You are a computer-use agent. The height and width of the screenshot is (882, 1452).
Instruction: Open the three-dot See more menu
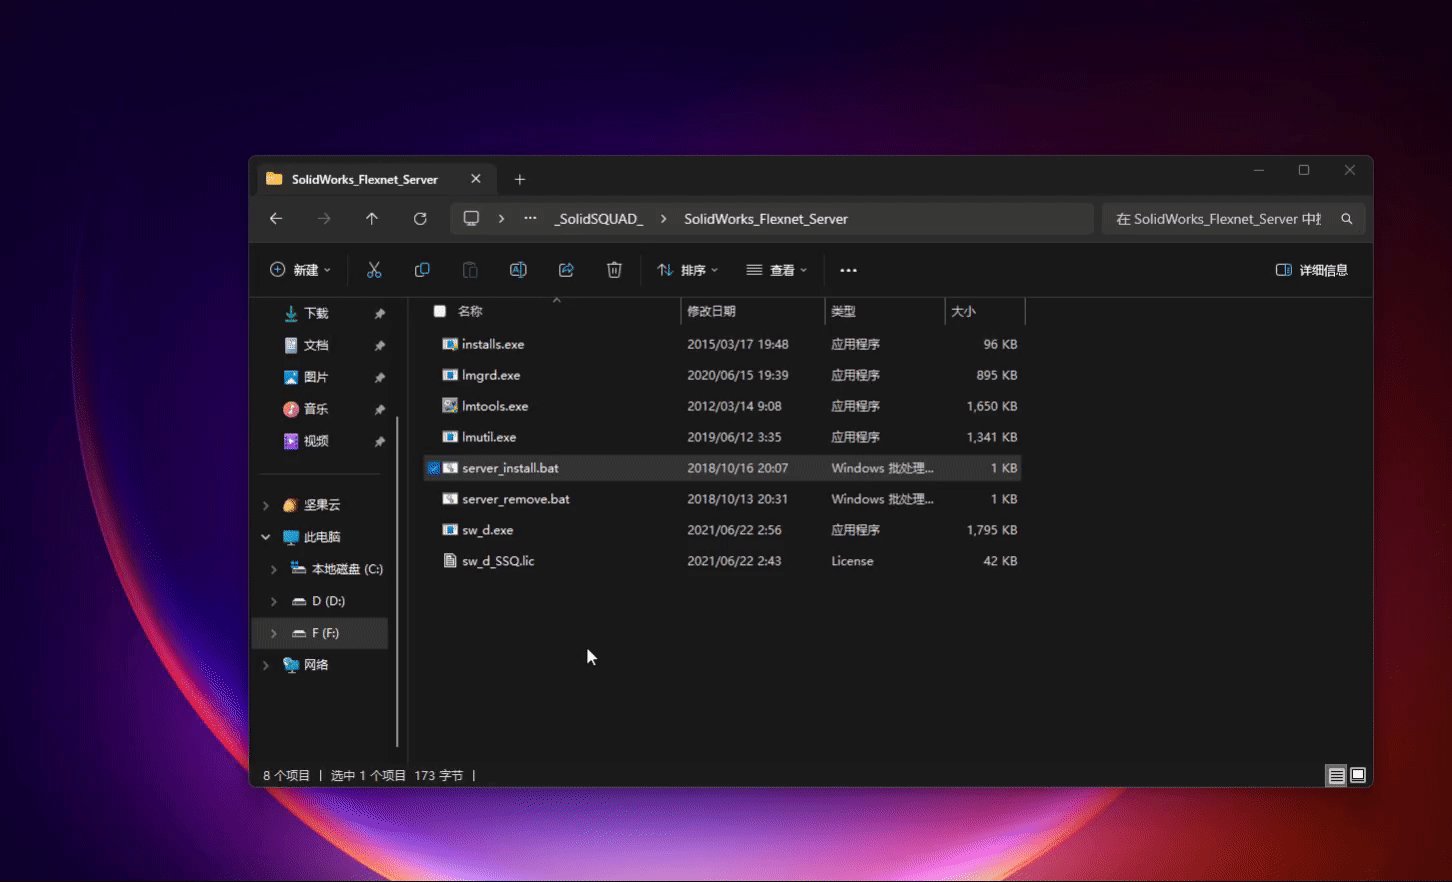tap(848, 270)
